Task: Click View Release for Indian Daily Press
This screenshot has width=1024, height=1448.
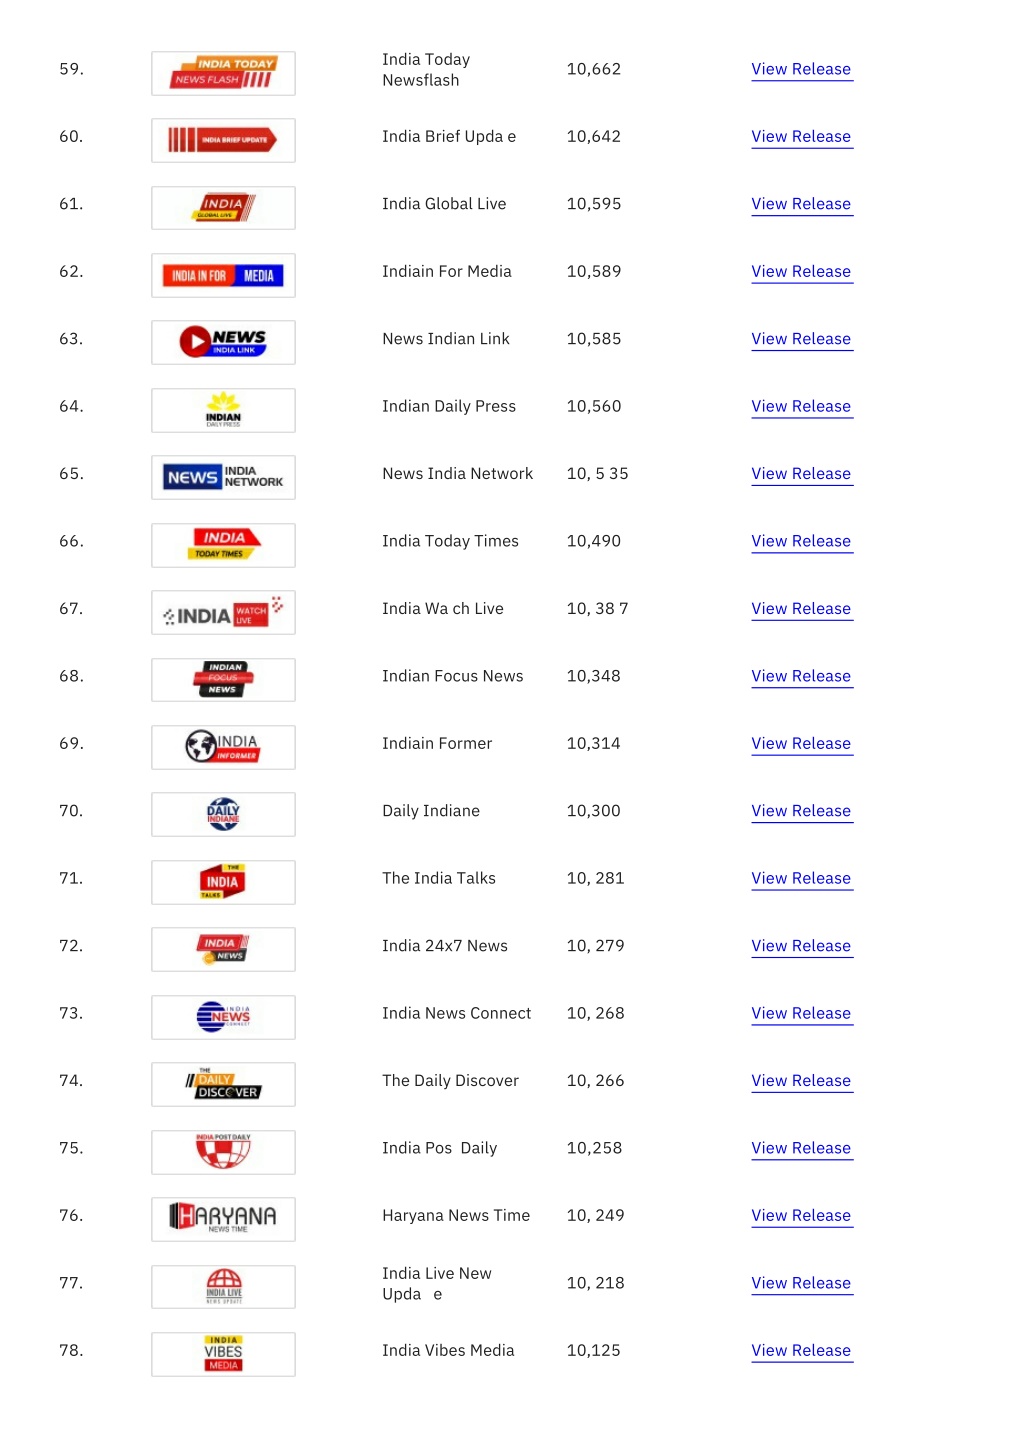Action: pos(801,406)
